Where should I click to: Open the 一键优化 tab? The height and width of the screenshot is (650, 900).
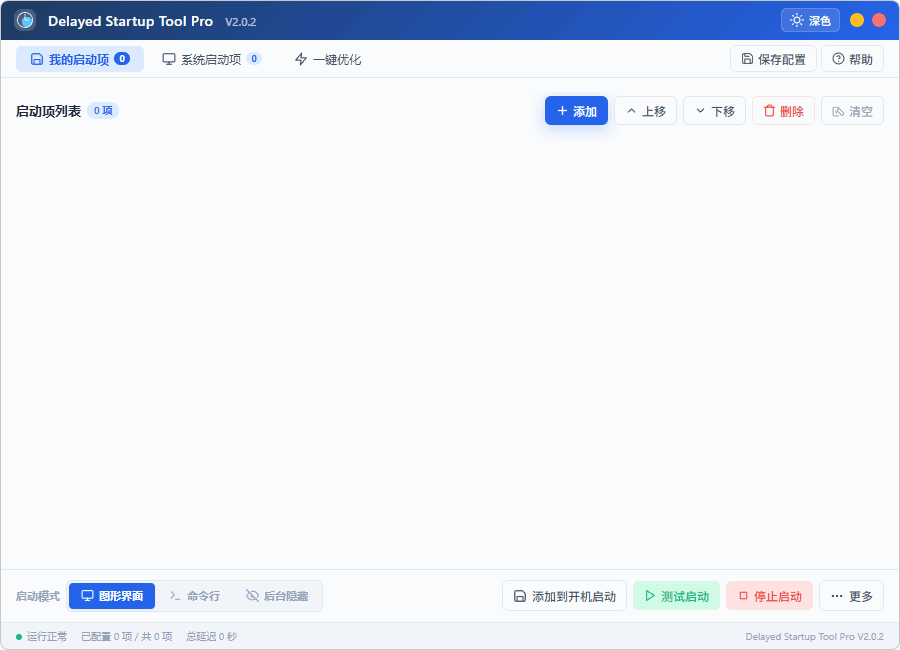[328, 59]
